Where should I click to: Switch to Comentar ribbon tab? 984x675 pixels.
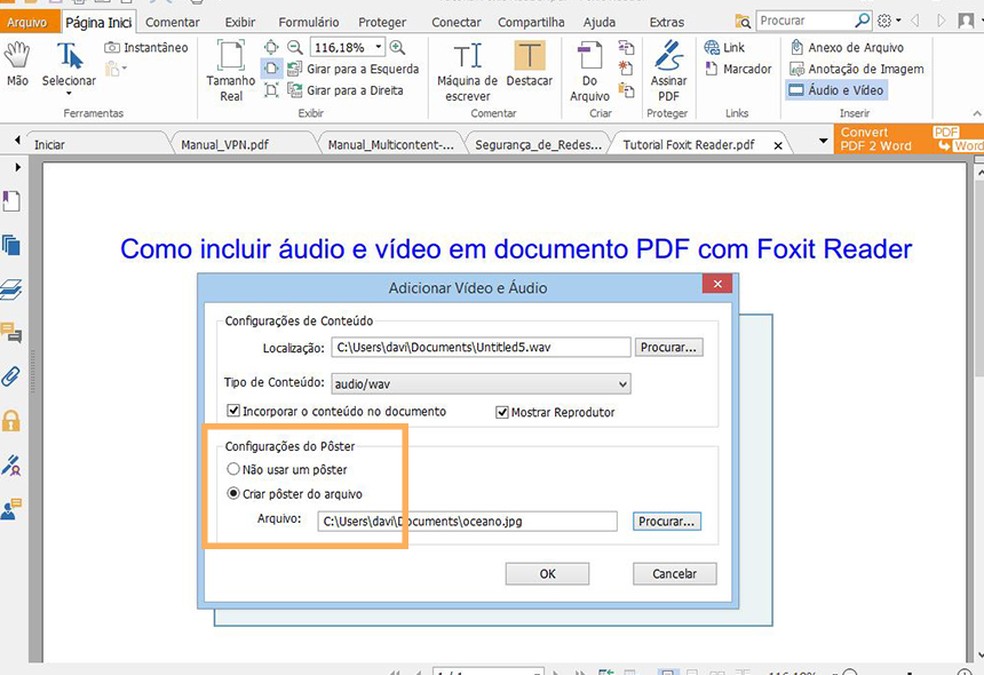(172, 23)
